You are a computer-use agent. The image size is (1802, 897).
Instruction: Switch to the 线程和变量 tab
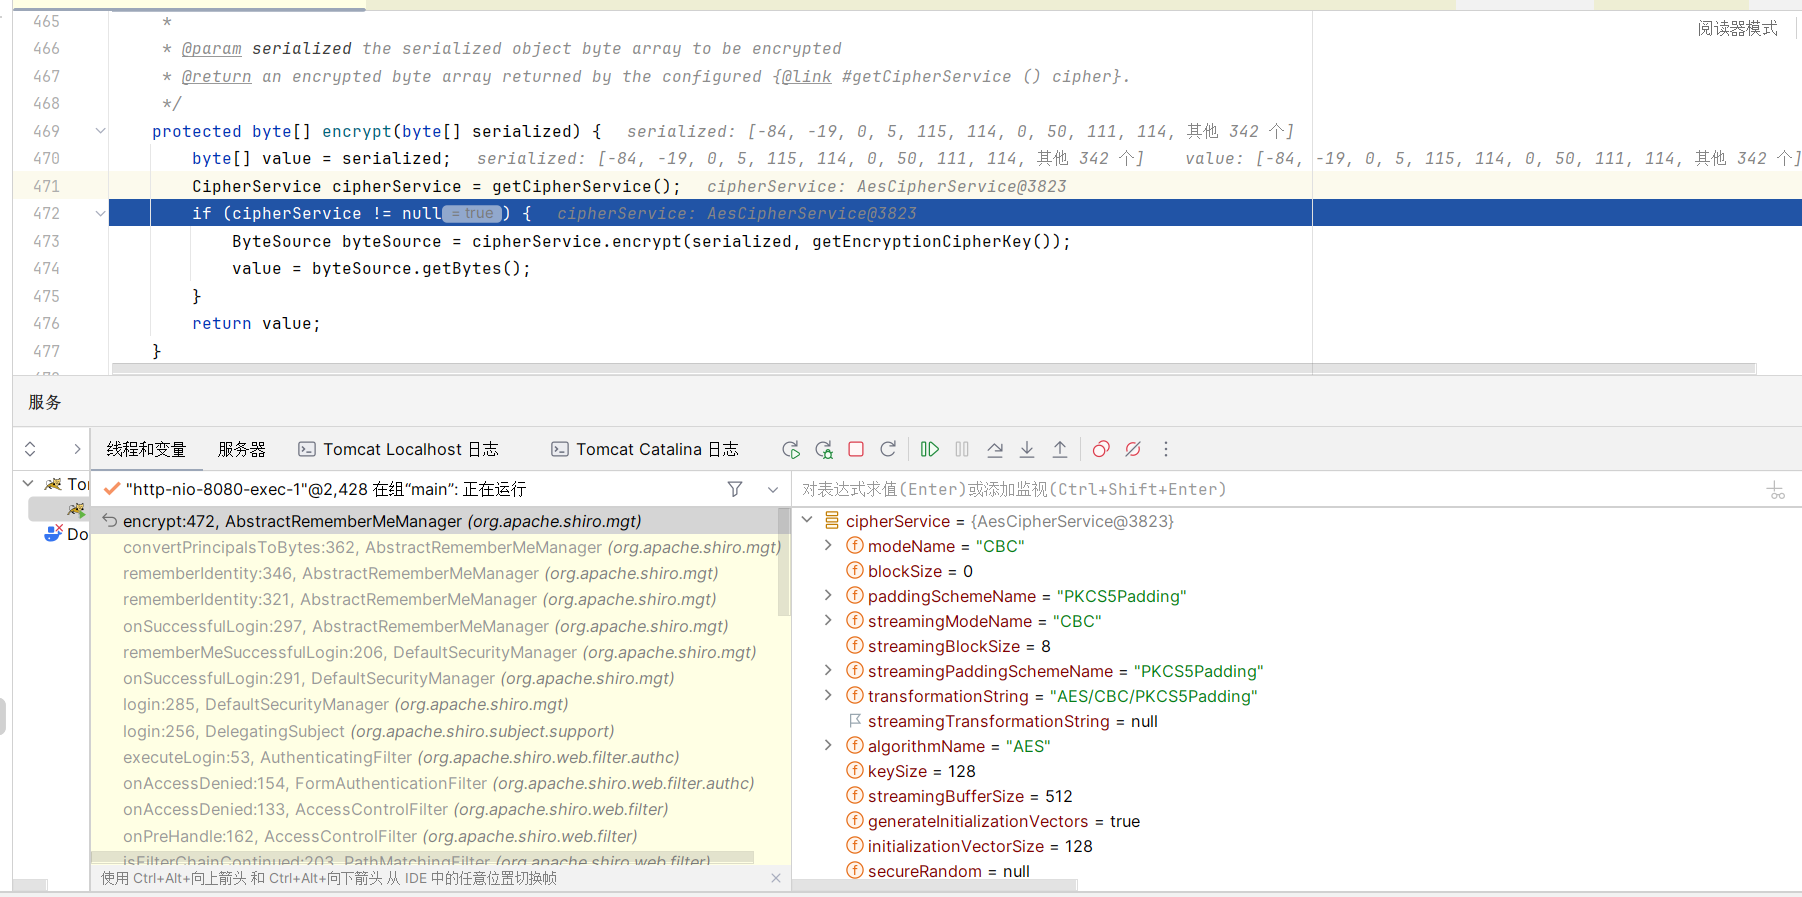point(147,450)
